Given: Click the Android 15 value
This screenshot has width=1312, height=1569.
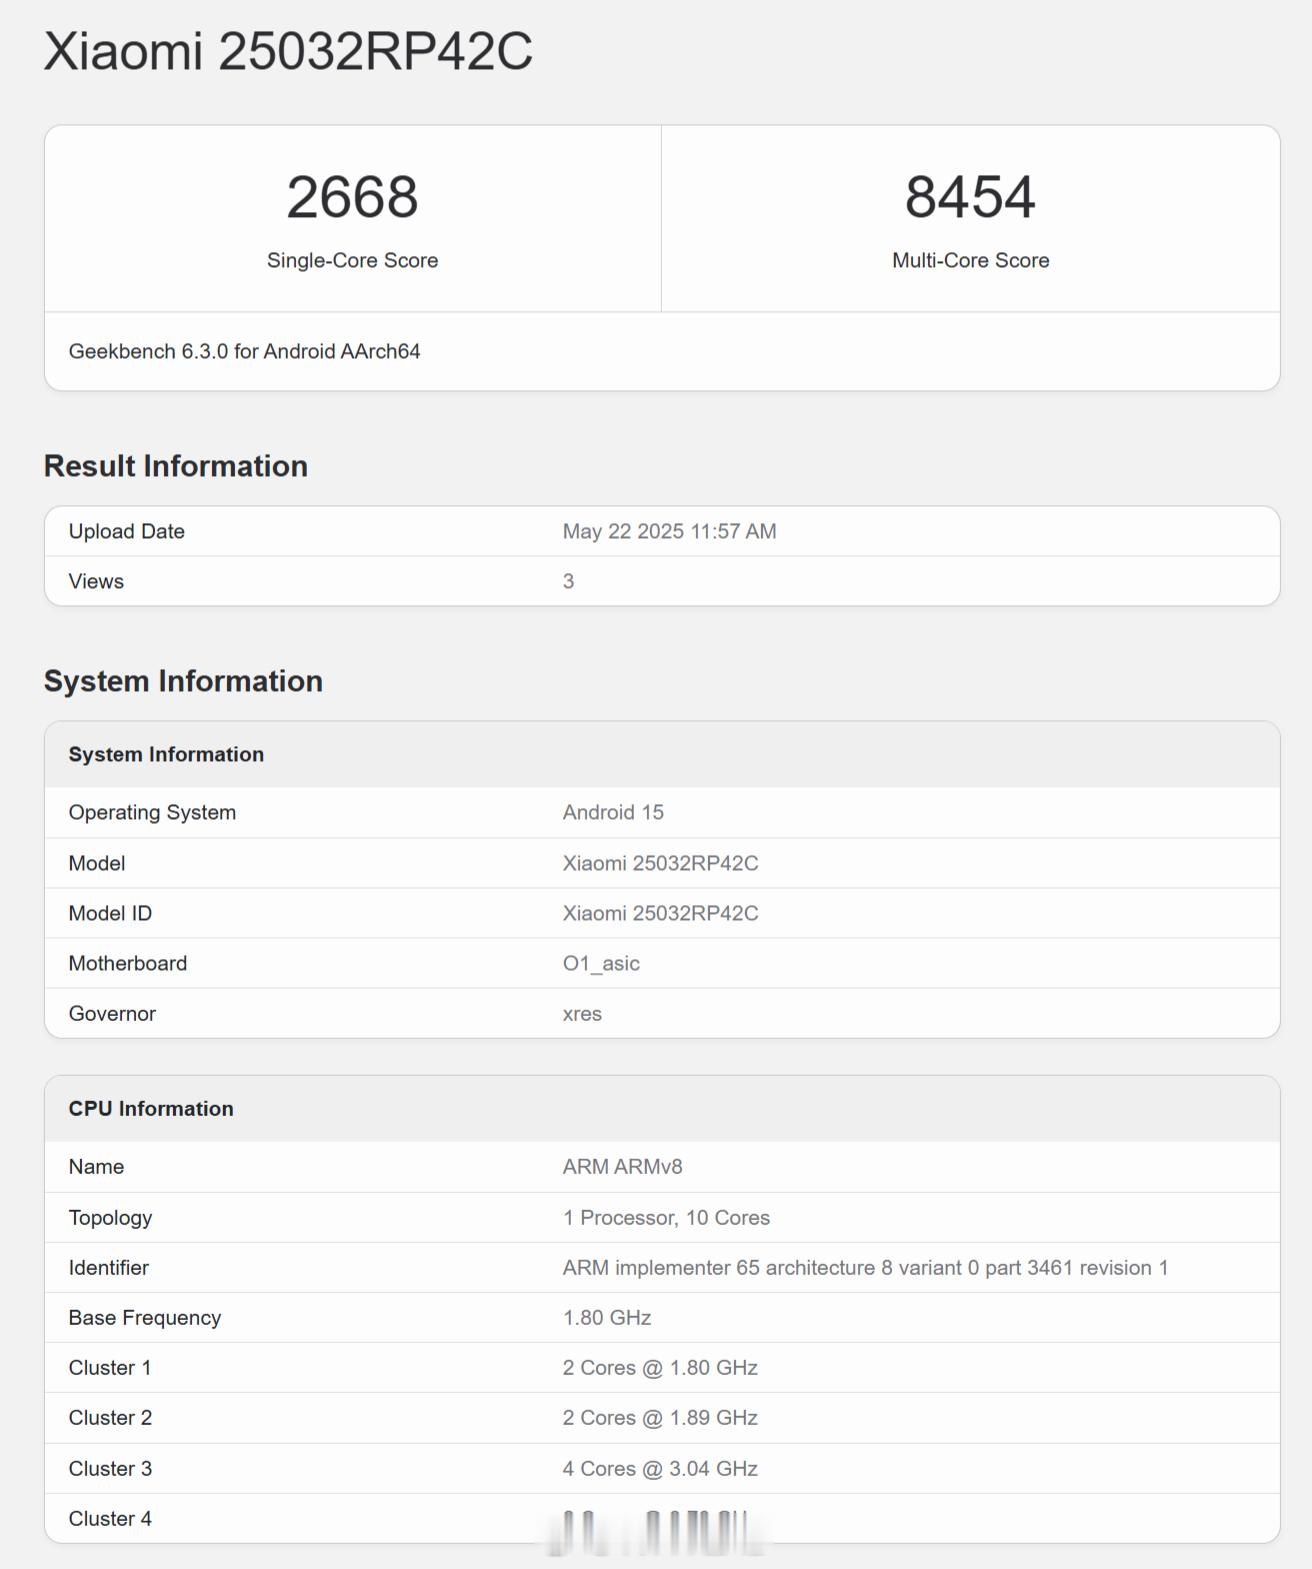Looking at the screenshot, I should tap(613, 812).
